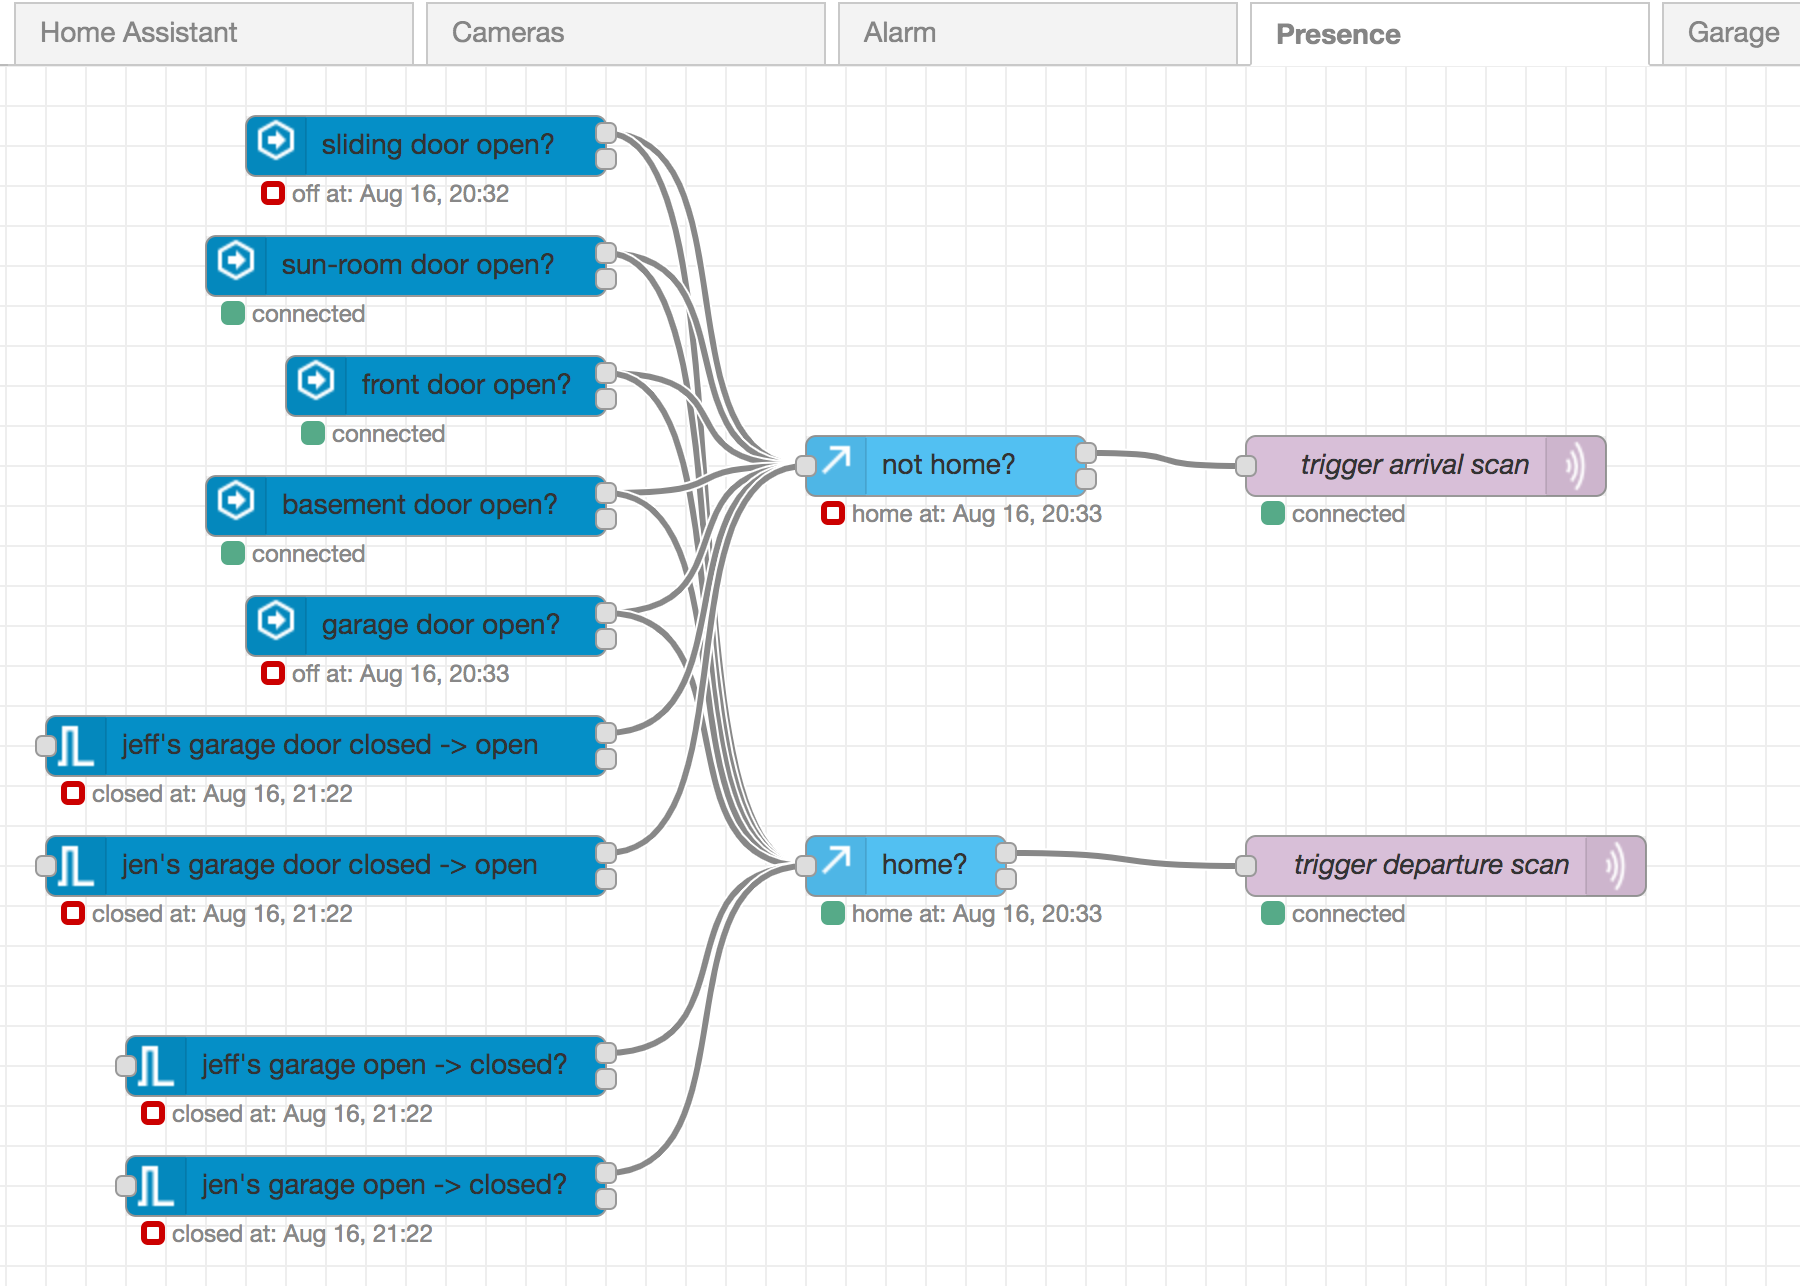Select the sun-room door open? node label

click(x=417, y=265)
